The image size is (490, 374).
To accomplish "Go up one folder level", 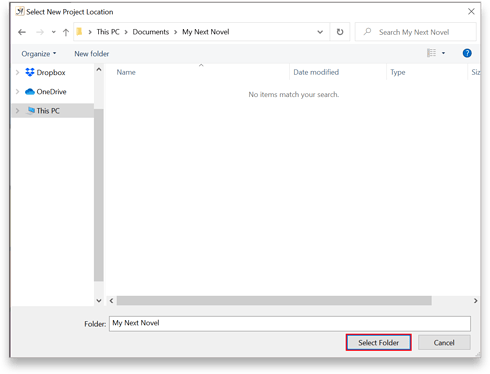I will (66, 32).
